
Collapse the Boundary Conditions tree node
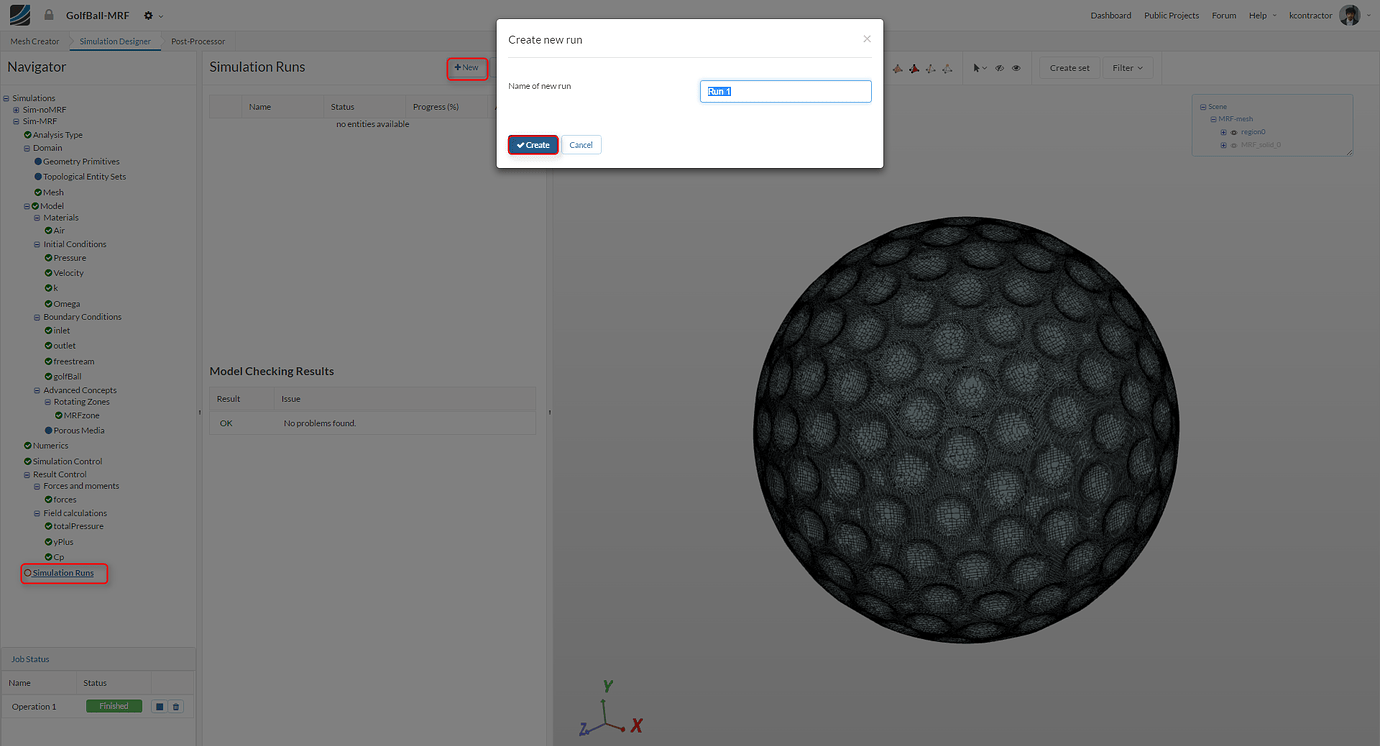37,317
